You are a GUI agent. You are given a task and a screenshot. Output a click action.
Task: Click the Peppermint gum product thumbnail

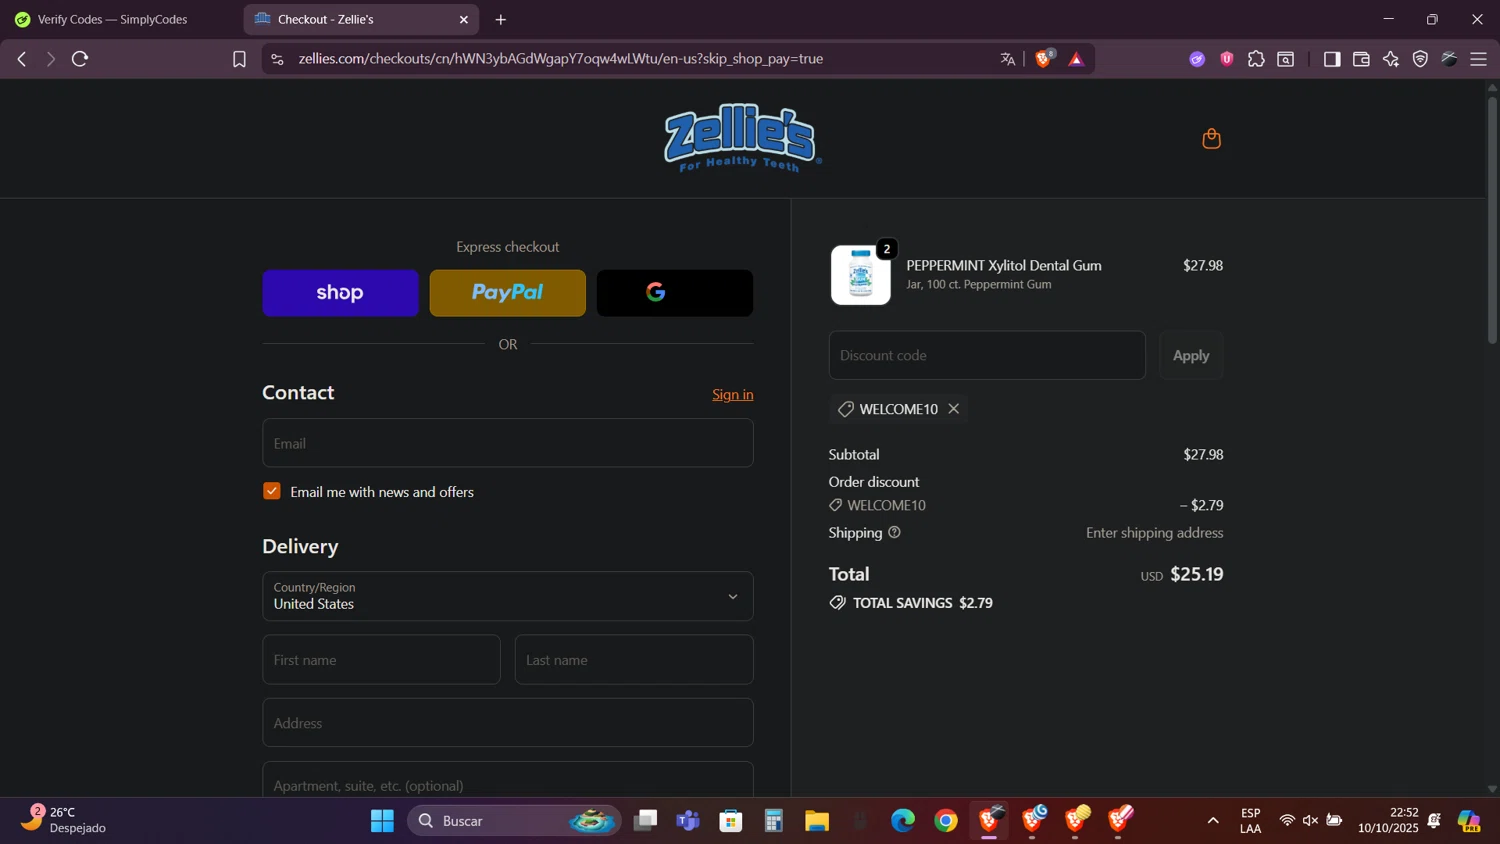[x=861, y=275]
